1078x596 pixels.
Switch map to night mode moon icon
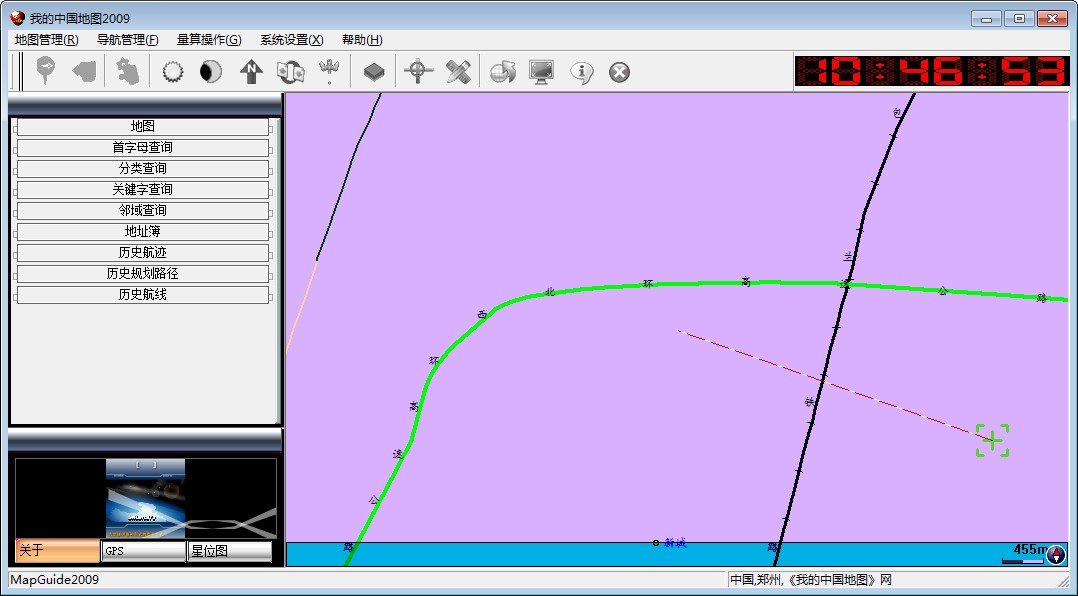[x=211, y=72]
